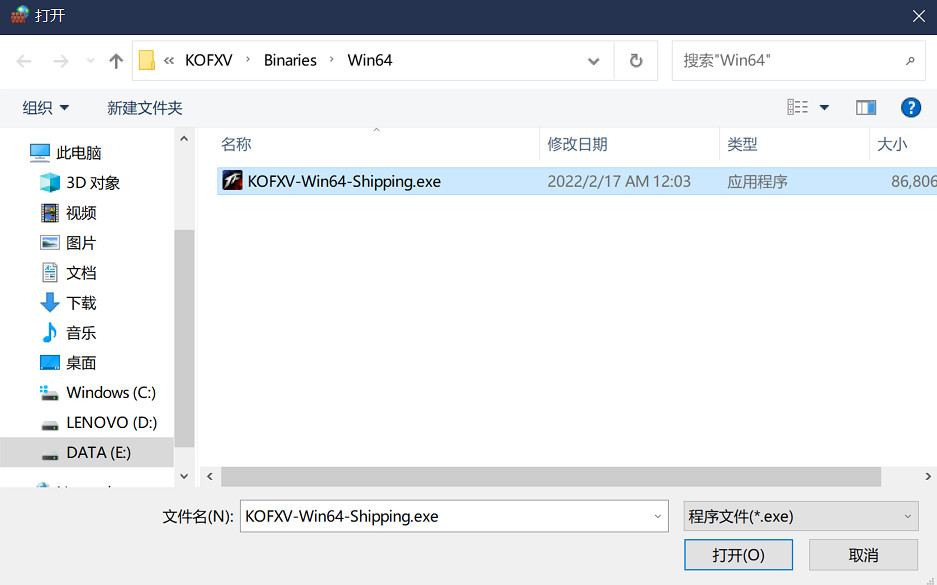Viewport: 937px width, 585px height.
Task: Open the view mode dropdown arrow
Action: 824,108
